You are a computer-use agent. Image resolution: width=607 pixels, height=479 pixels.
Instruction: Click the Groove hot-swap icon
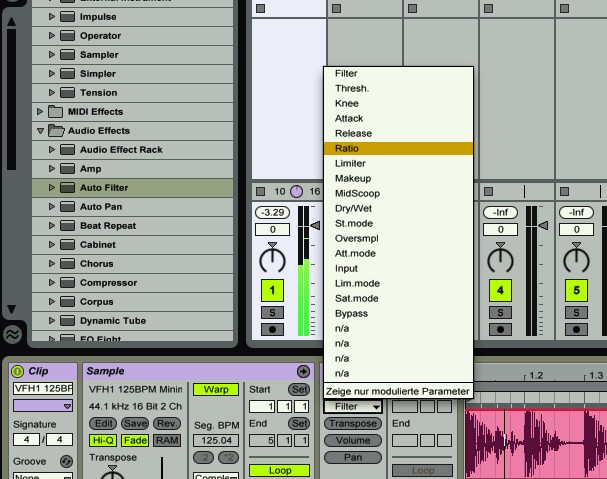point(66,461)
